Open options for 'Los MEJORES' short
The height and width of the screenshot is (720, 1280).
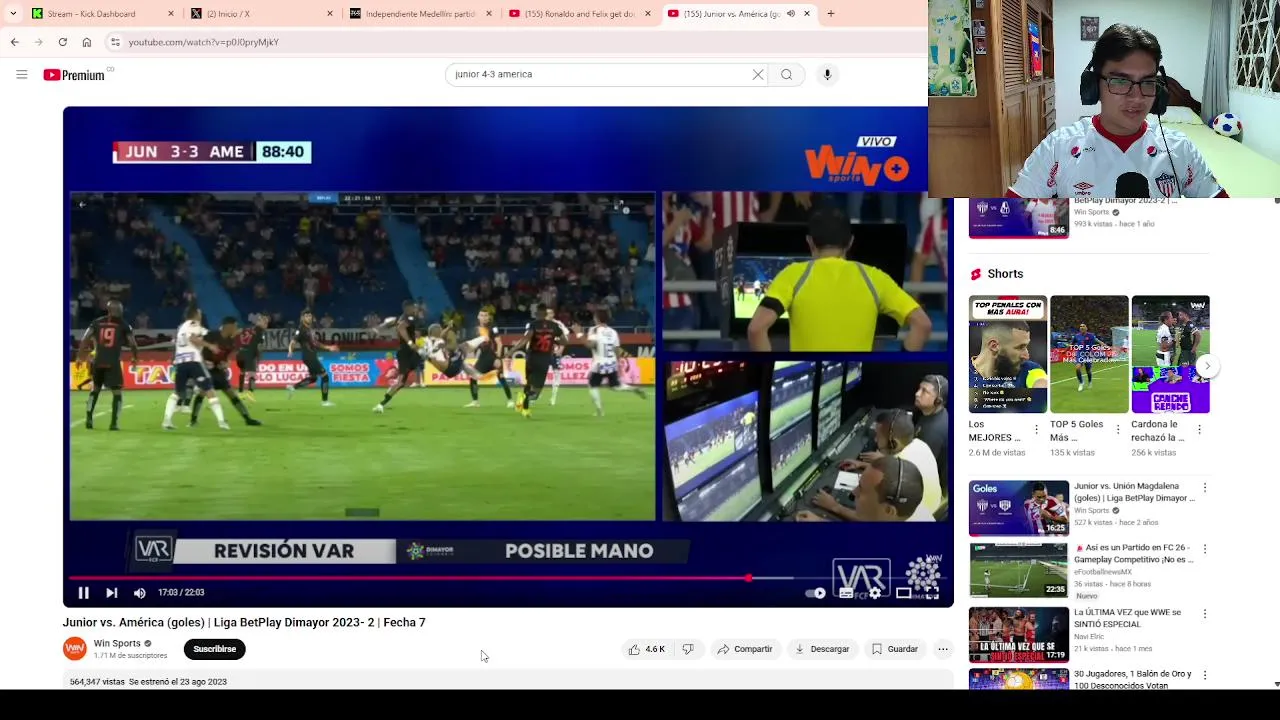[1036, 430]
